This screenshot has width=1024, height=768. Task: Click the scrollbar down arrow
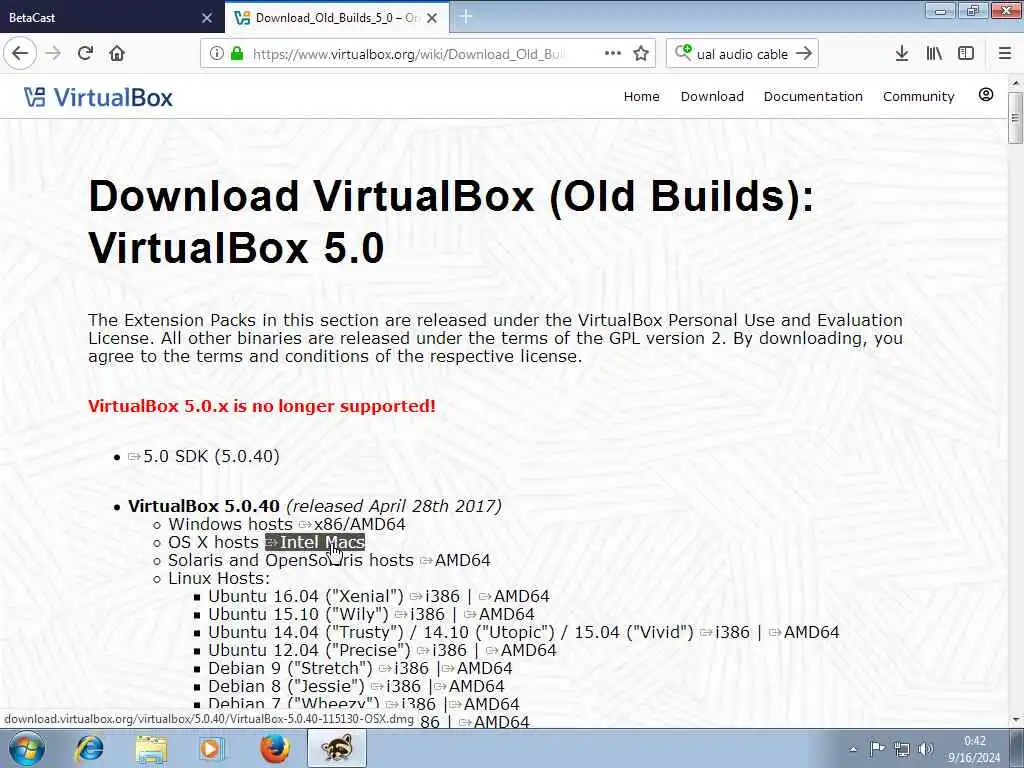[x=1016, y=720]
